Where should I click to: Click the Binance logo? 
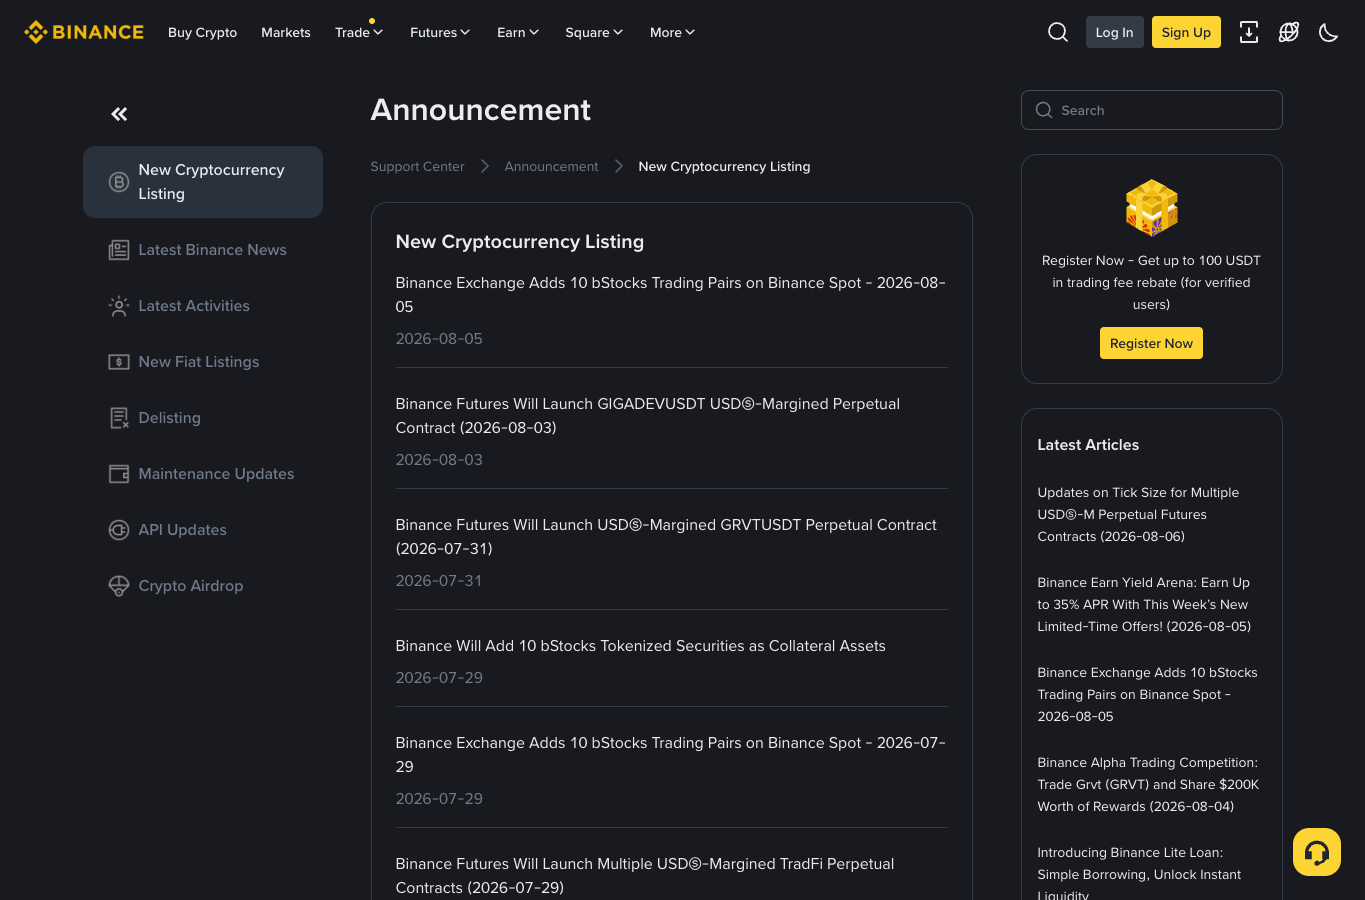84,32
